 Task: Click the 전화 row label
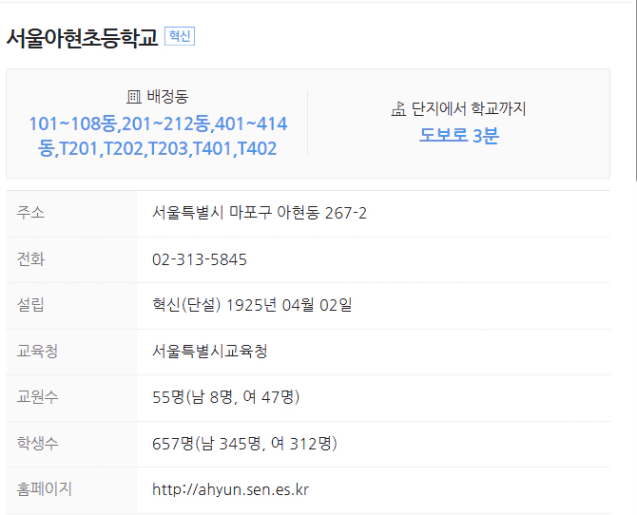click(x=30, y=259)
